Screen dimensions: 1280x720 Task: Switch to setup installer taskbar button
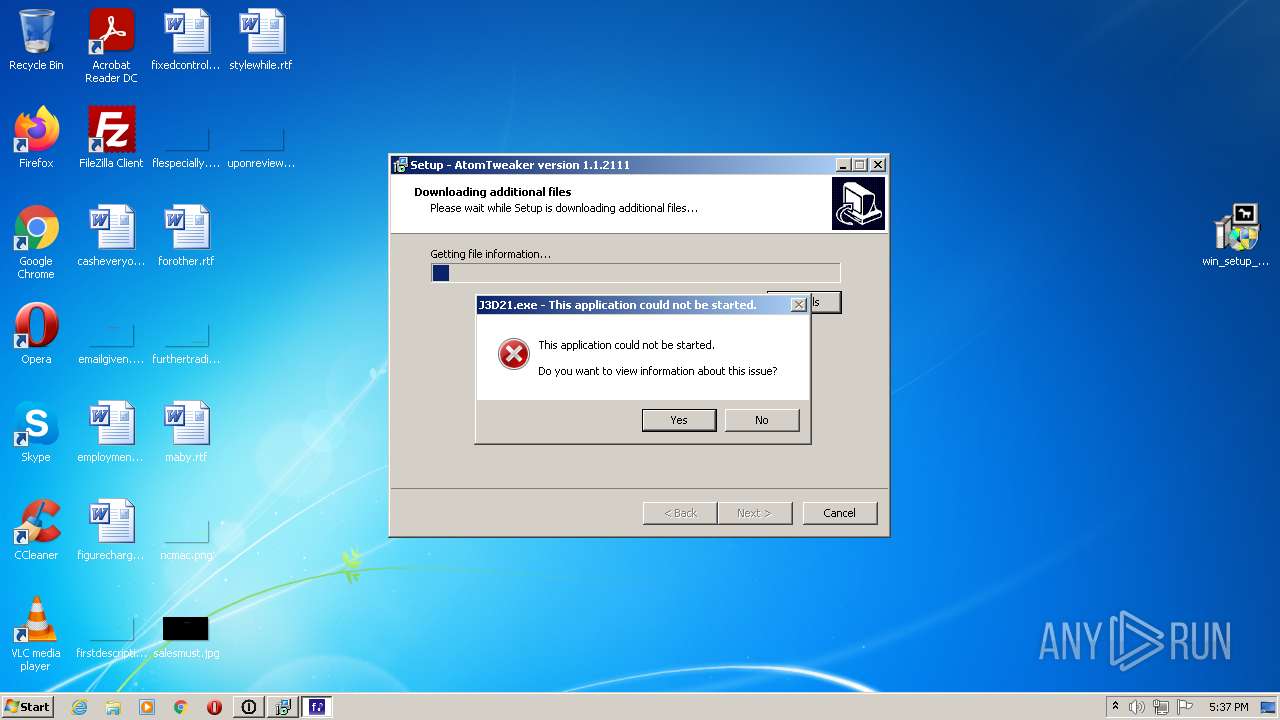click(283, 707)
